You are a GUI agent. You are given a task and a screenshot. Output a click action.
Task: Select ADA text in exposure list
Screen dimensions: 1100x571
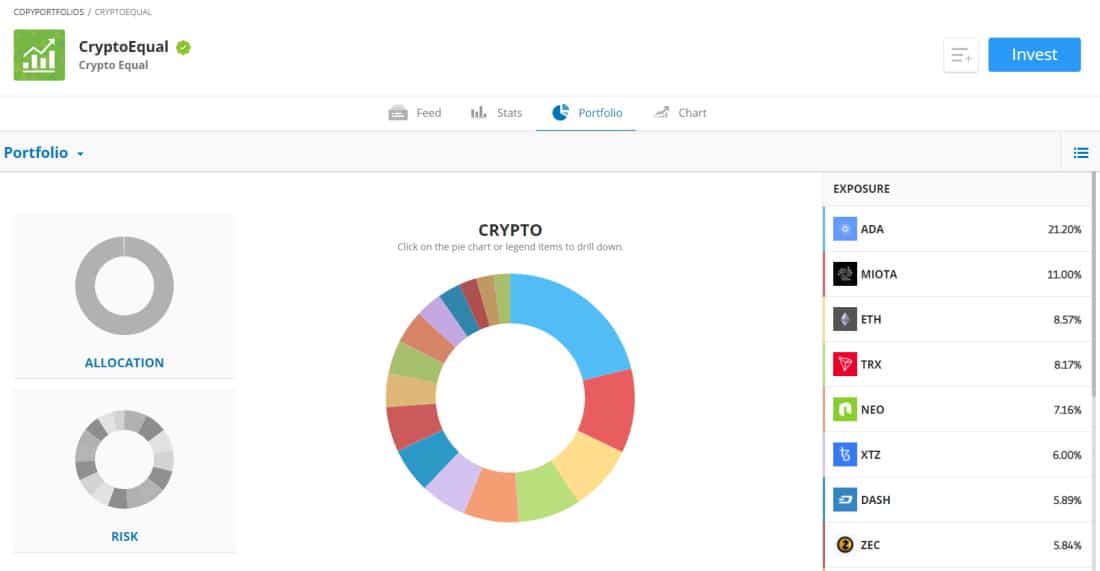pyautogui.click(x=872, y=229)
